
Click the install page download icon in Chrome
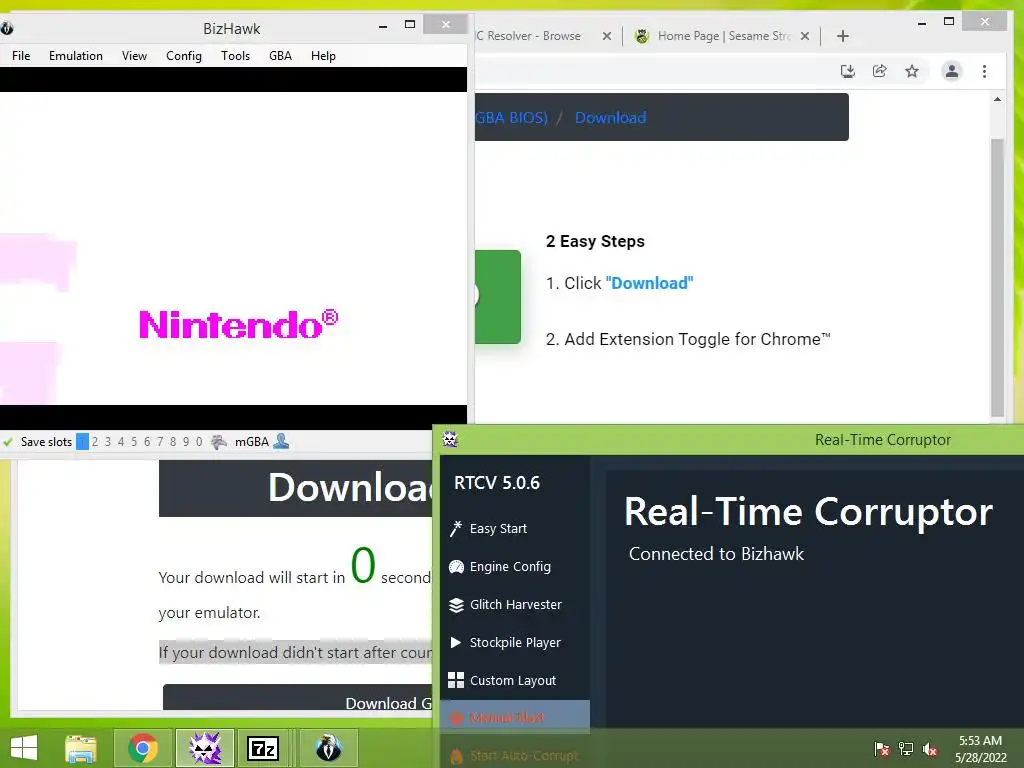tap(848, 71)
